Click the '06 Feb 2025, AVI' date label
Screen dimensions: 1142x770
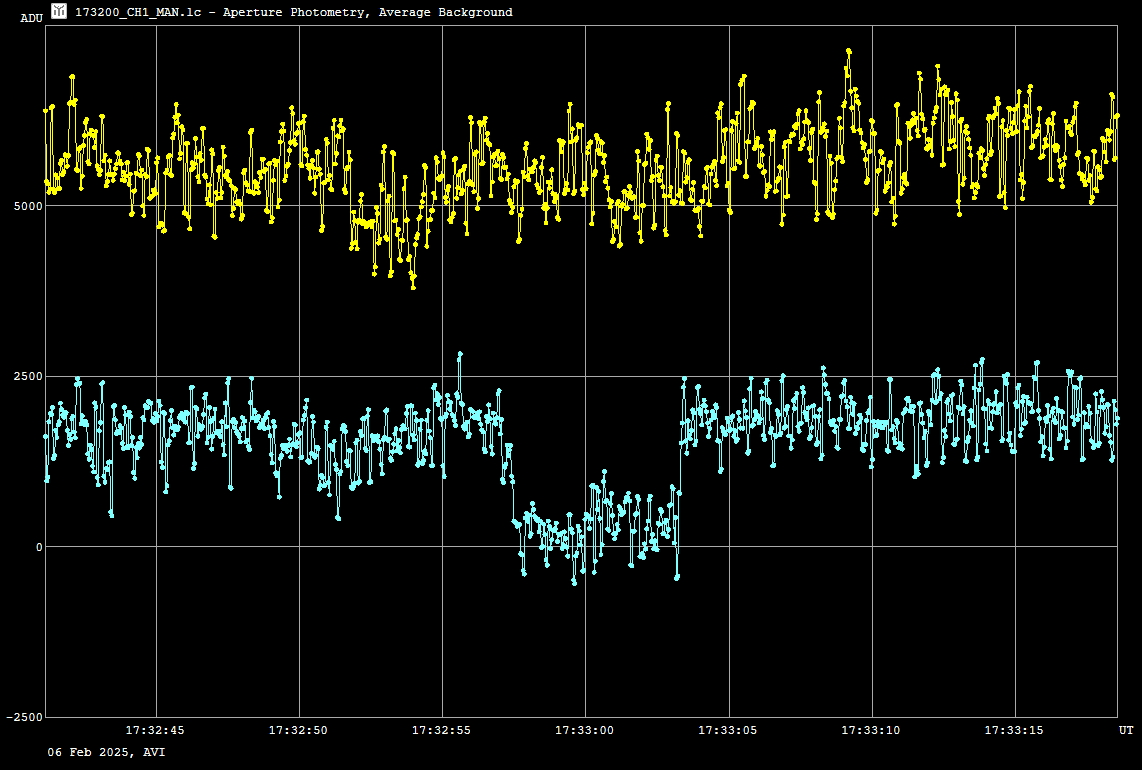(x=106, y=753)
